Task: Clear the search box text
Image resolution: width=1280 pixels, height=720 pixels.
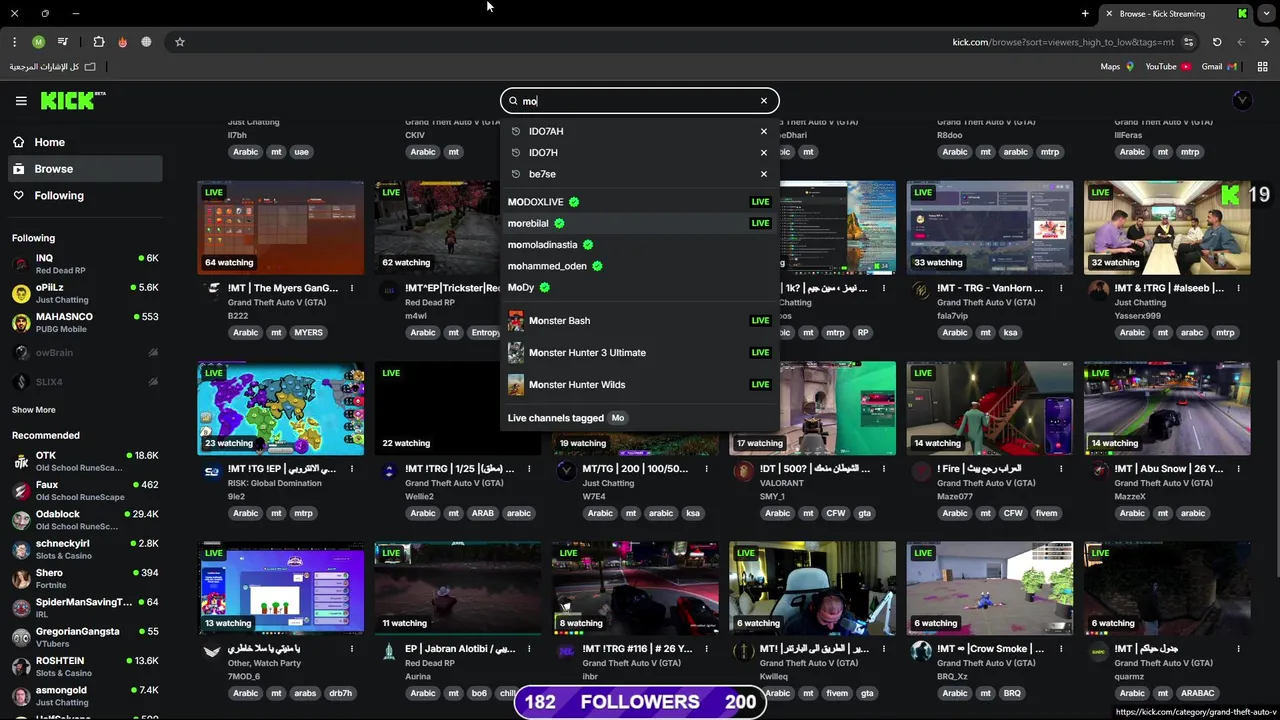Action: coord(763,100)
